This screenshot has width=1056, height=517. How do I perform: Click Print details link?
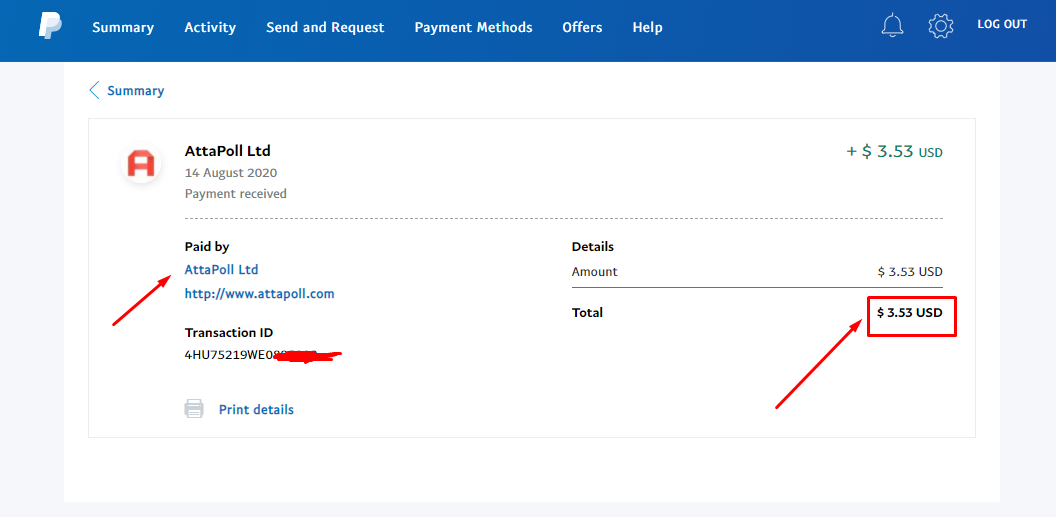(x=256, y=409)
